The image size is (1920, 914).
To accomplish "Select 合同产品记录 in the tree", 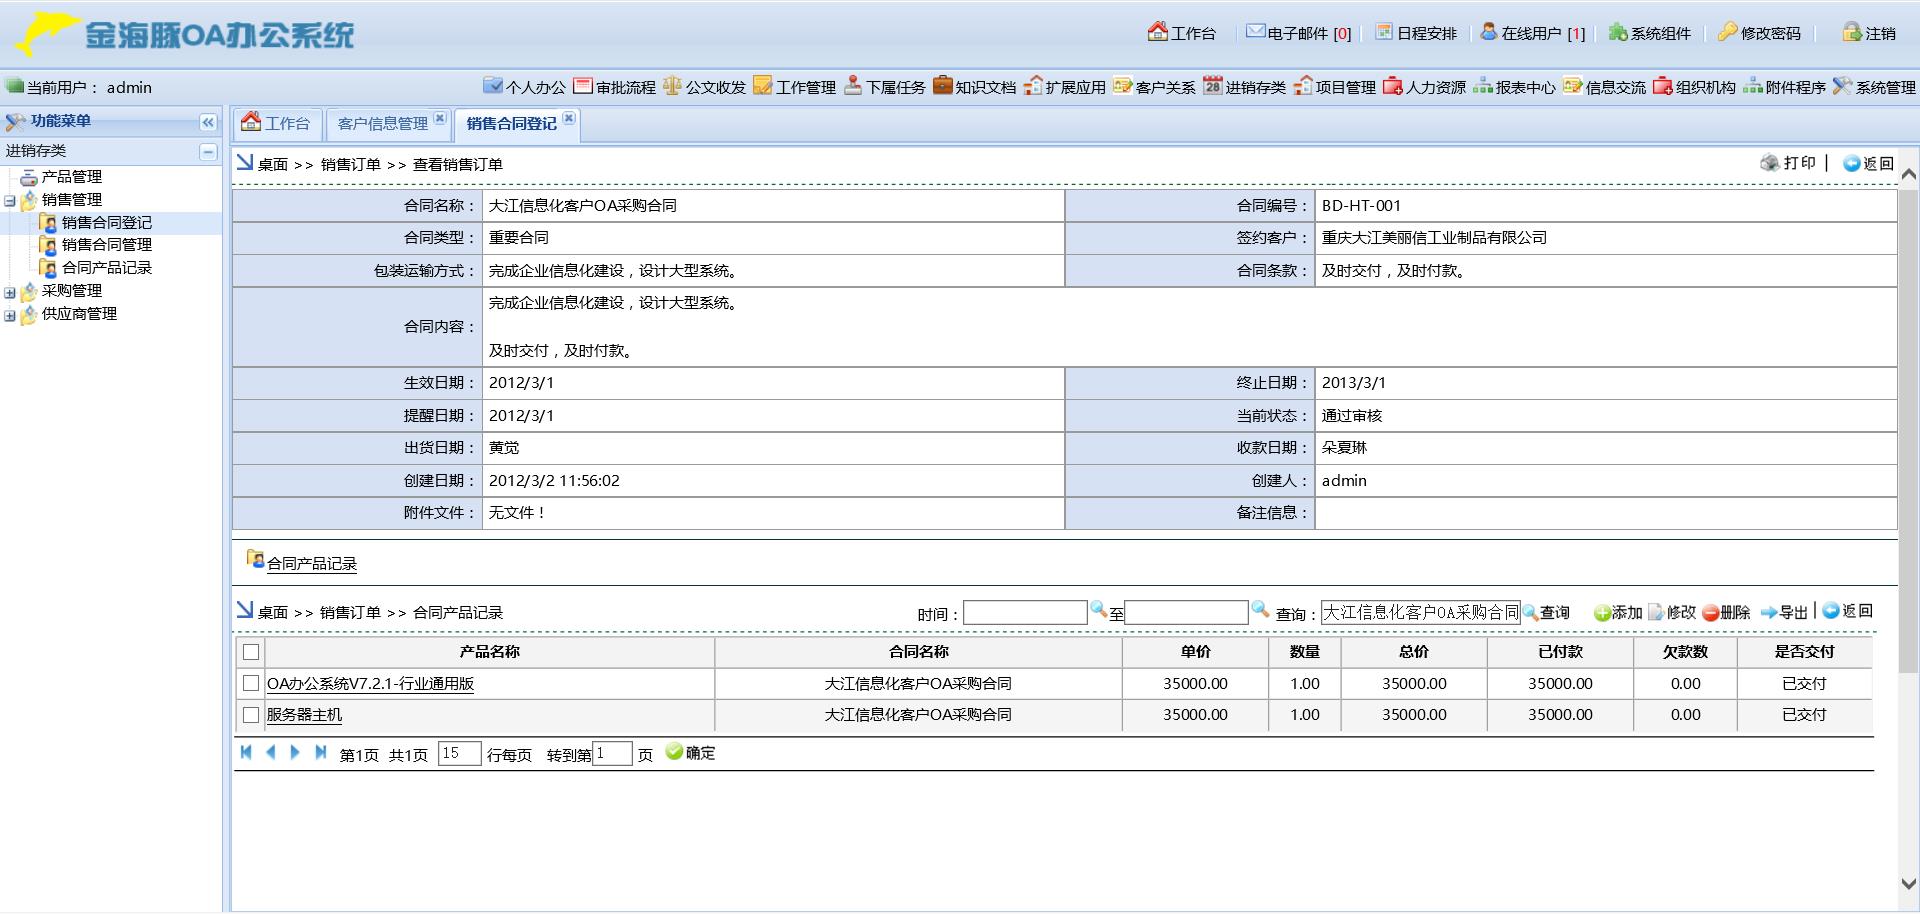I will [x=107, y=268].
